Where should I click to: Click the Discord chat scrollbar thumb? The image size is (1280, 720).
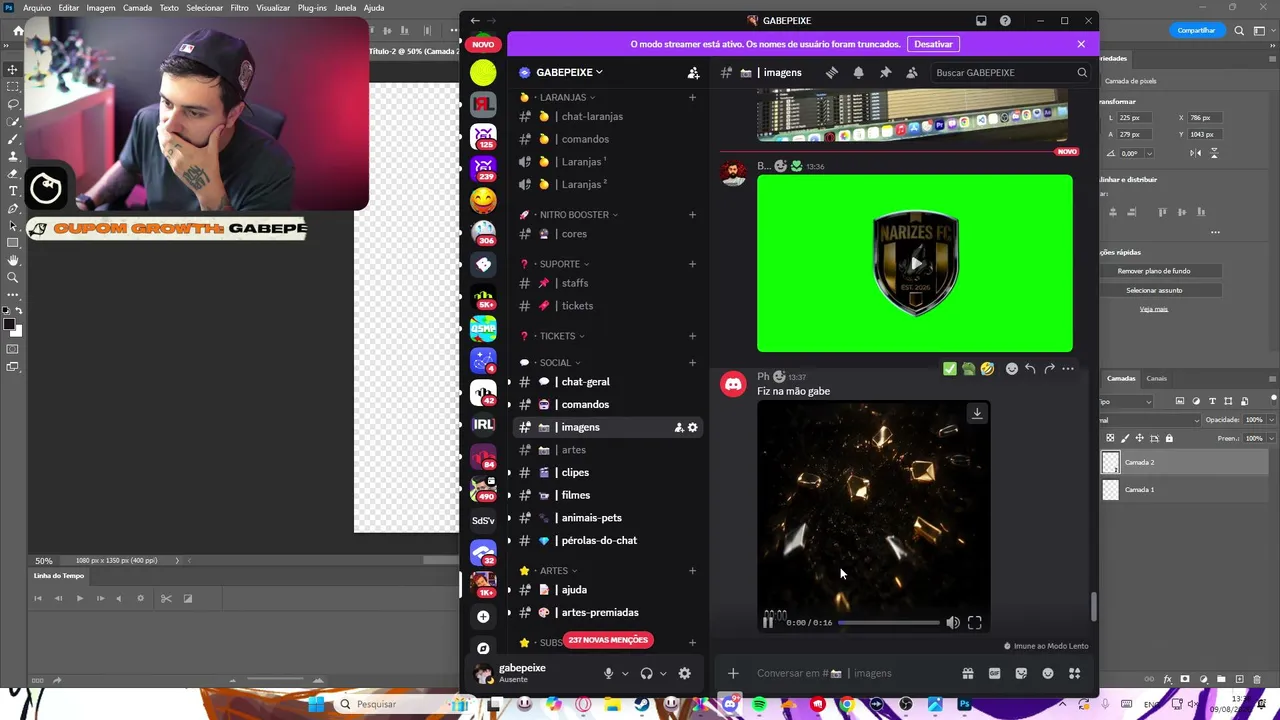[x=1093, y=607]
